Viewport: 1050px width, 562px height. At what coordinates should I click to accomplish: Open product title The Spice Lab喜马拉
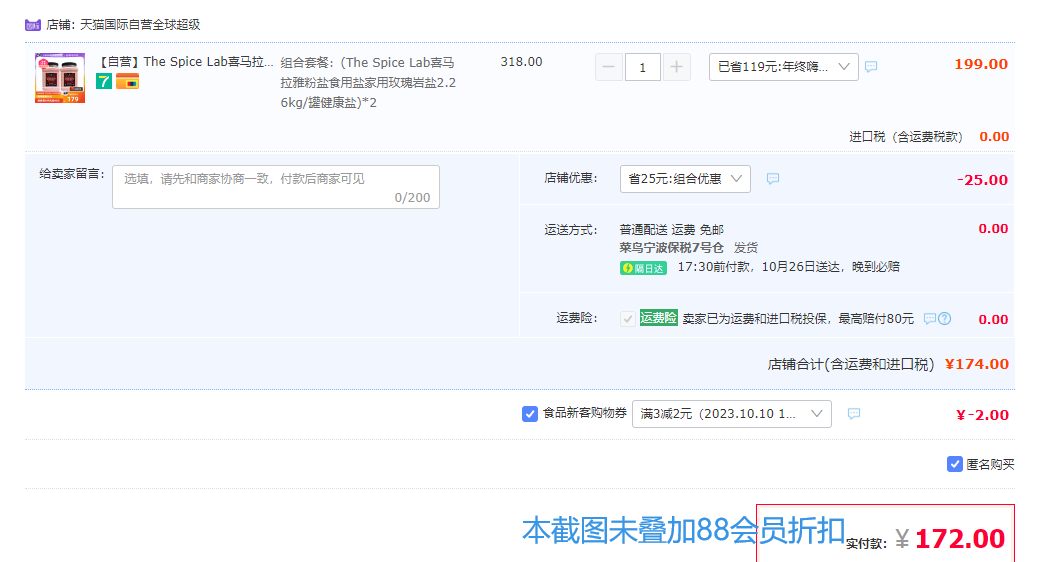(x=187, y=62)
